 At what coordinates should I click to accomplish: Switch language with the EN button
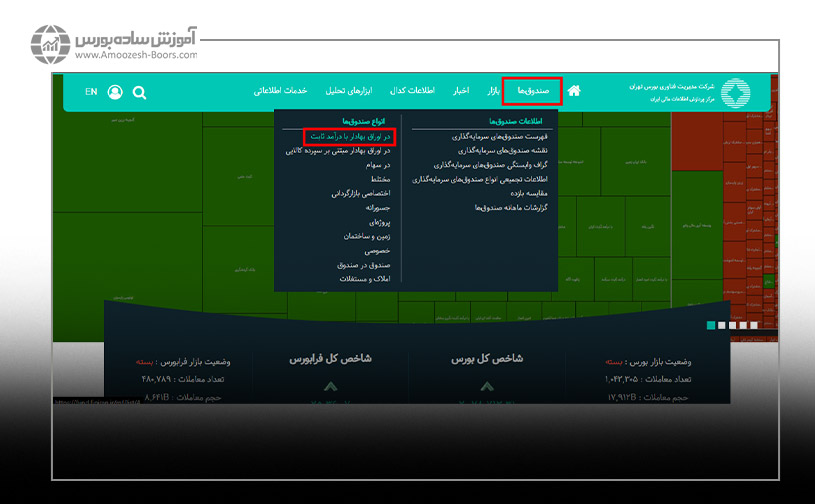(x=91, y=92)
